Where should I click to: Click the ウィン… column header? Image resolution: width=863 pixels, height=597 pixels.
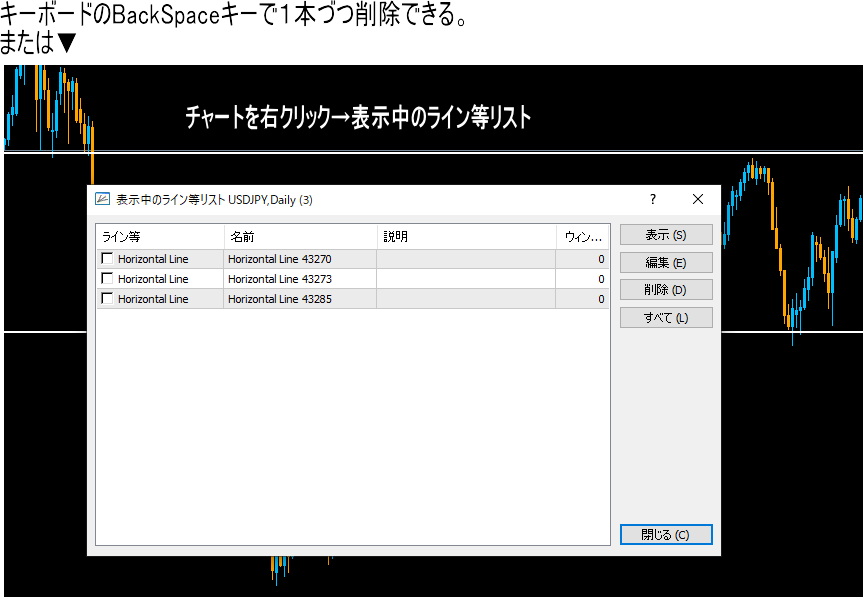pyautogui.click(x=582, y=237)
